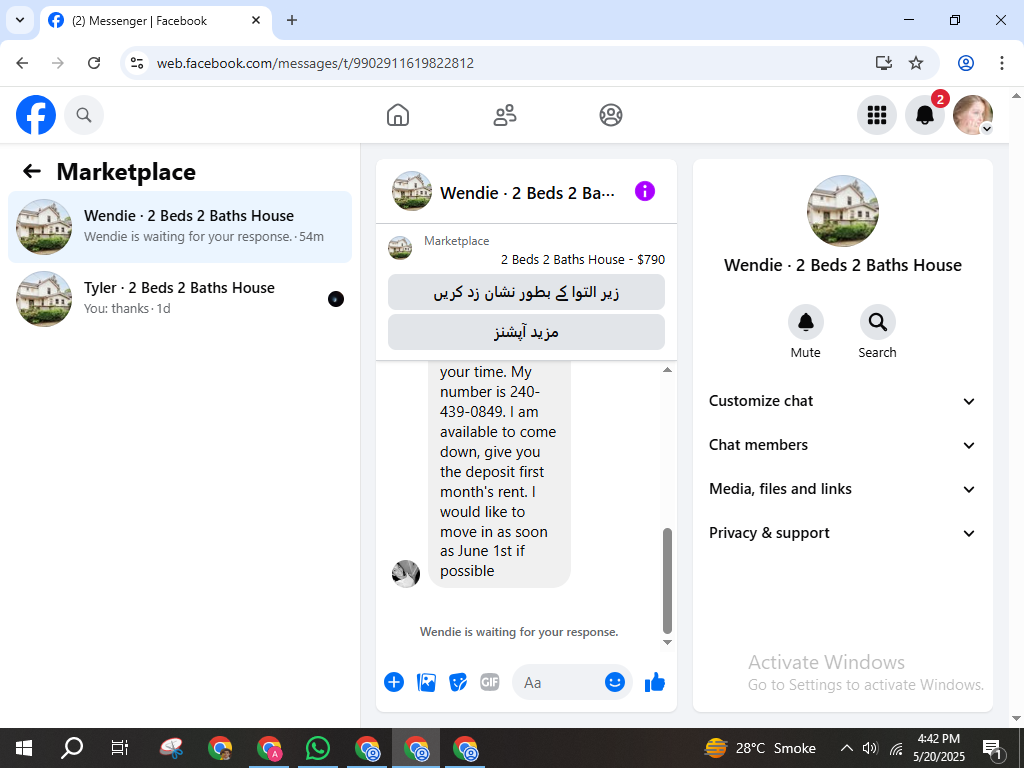Click the sender avatar beside the message
Screen dimensions: 1024x768
coord(406,574)
